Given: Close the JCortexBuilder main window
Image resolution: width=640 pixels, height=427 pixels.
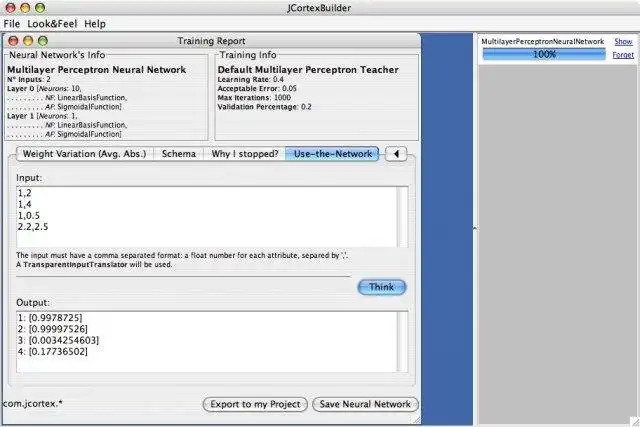Looking at the screenshot, I should click(11, 7).
